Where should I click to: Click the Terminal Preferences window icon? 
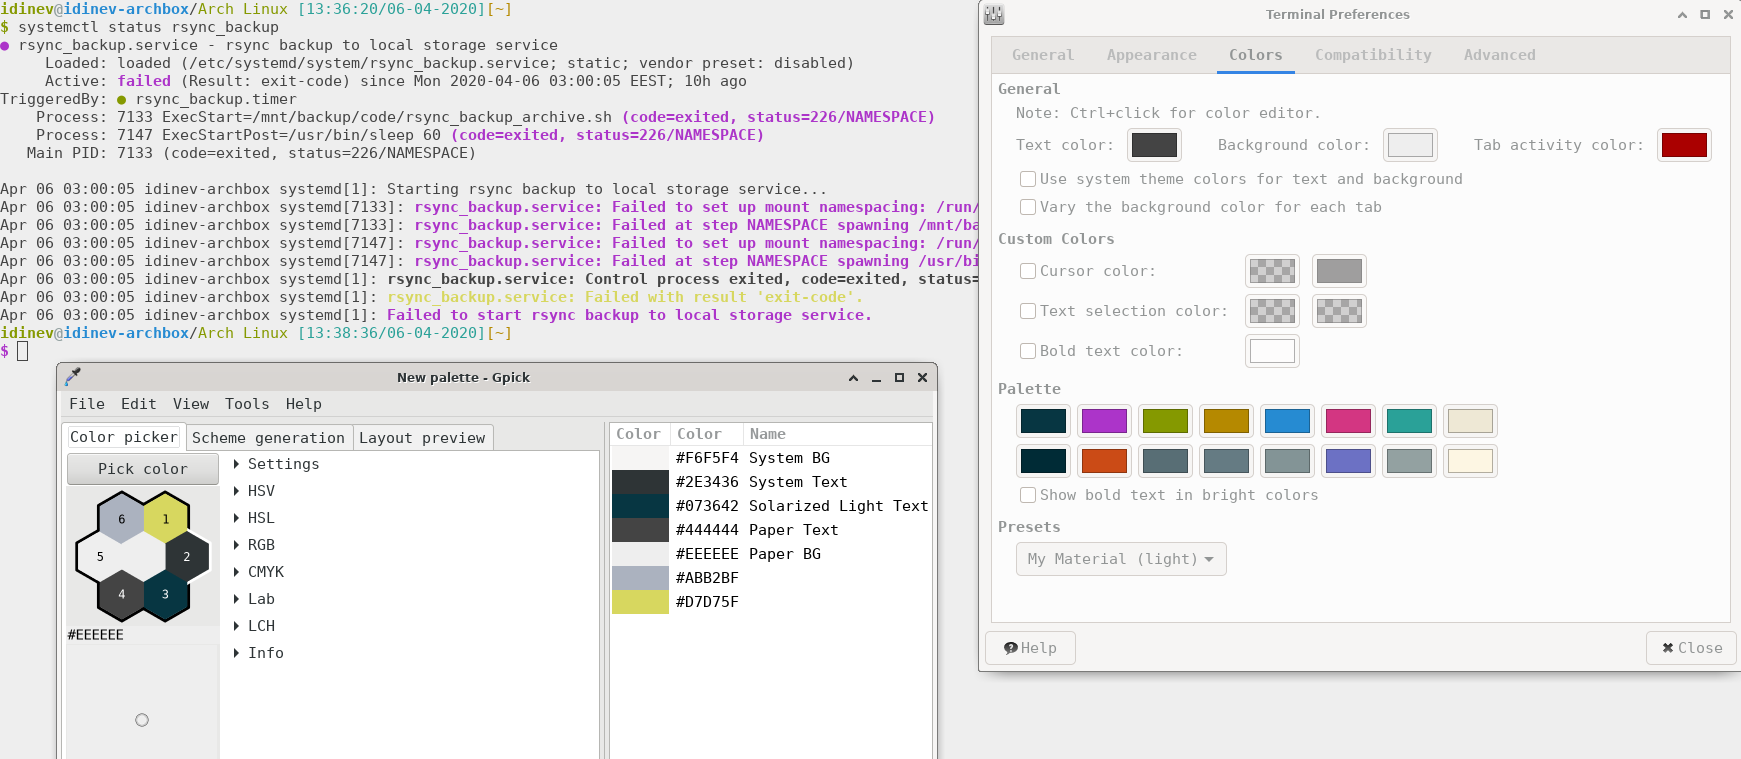(x=994, y=15)
